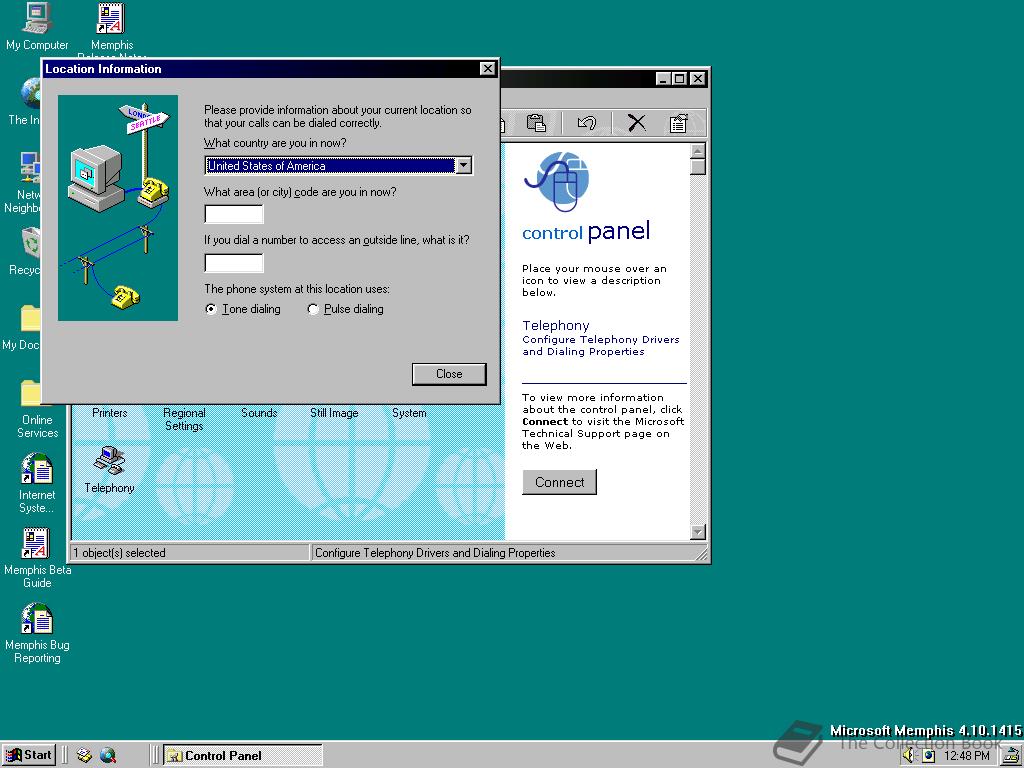Image resolution: width=1024 pixels, height=768 pixels.
Task: Select Still Image item in Control Panel
Action: [x=334, y=413]
